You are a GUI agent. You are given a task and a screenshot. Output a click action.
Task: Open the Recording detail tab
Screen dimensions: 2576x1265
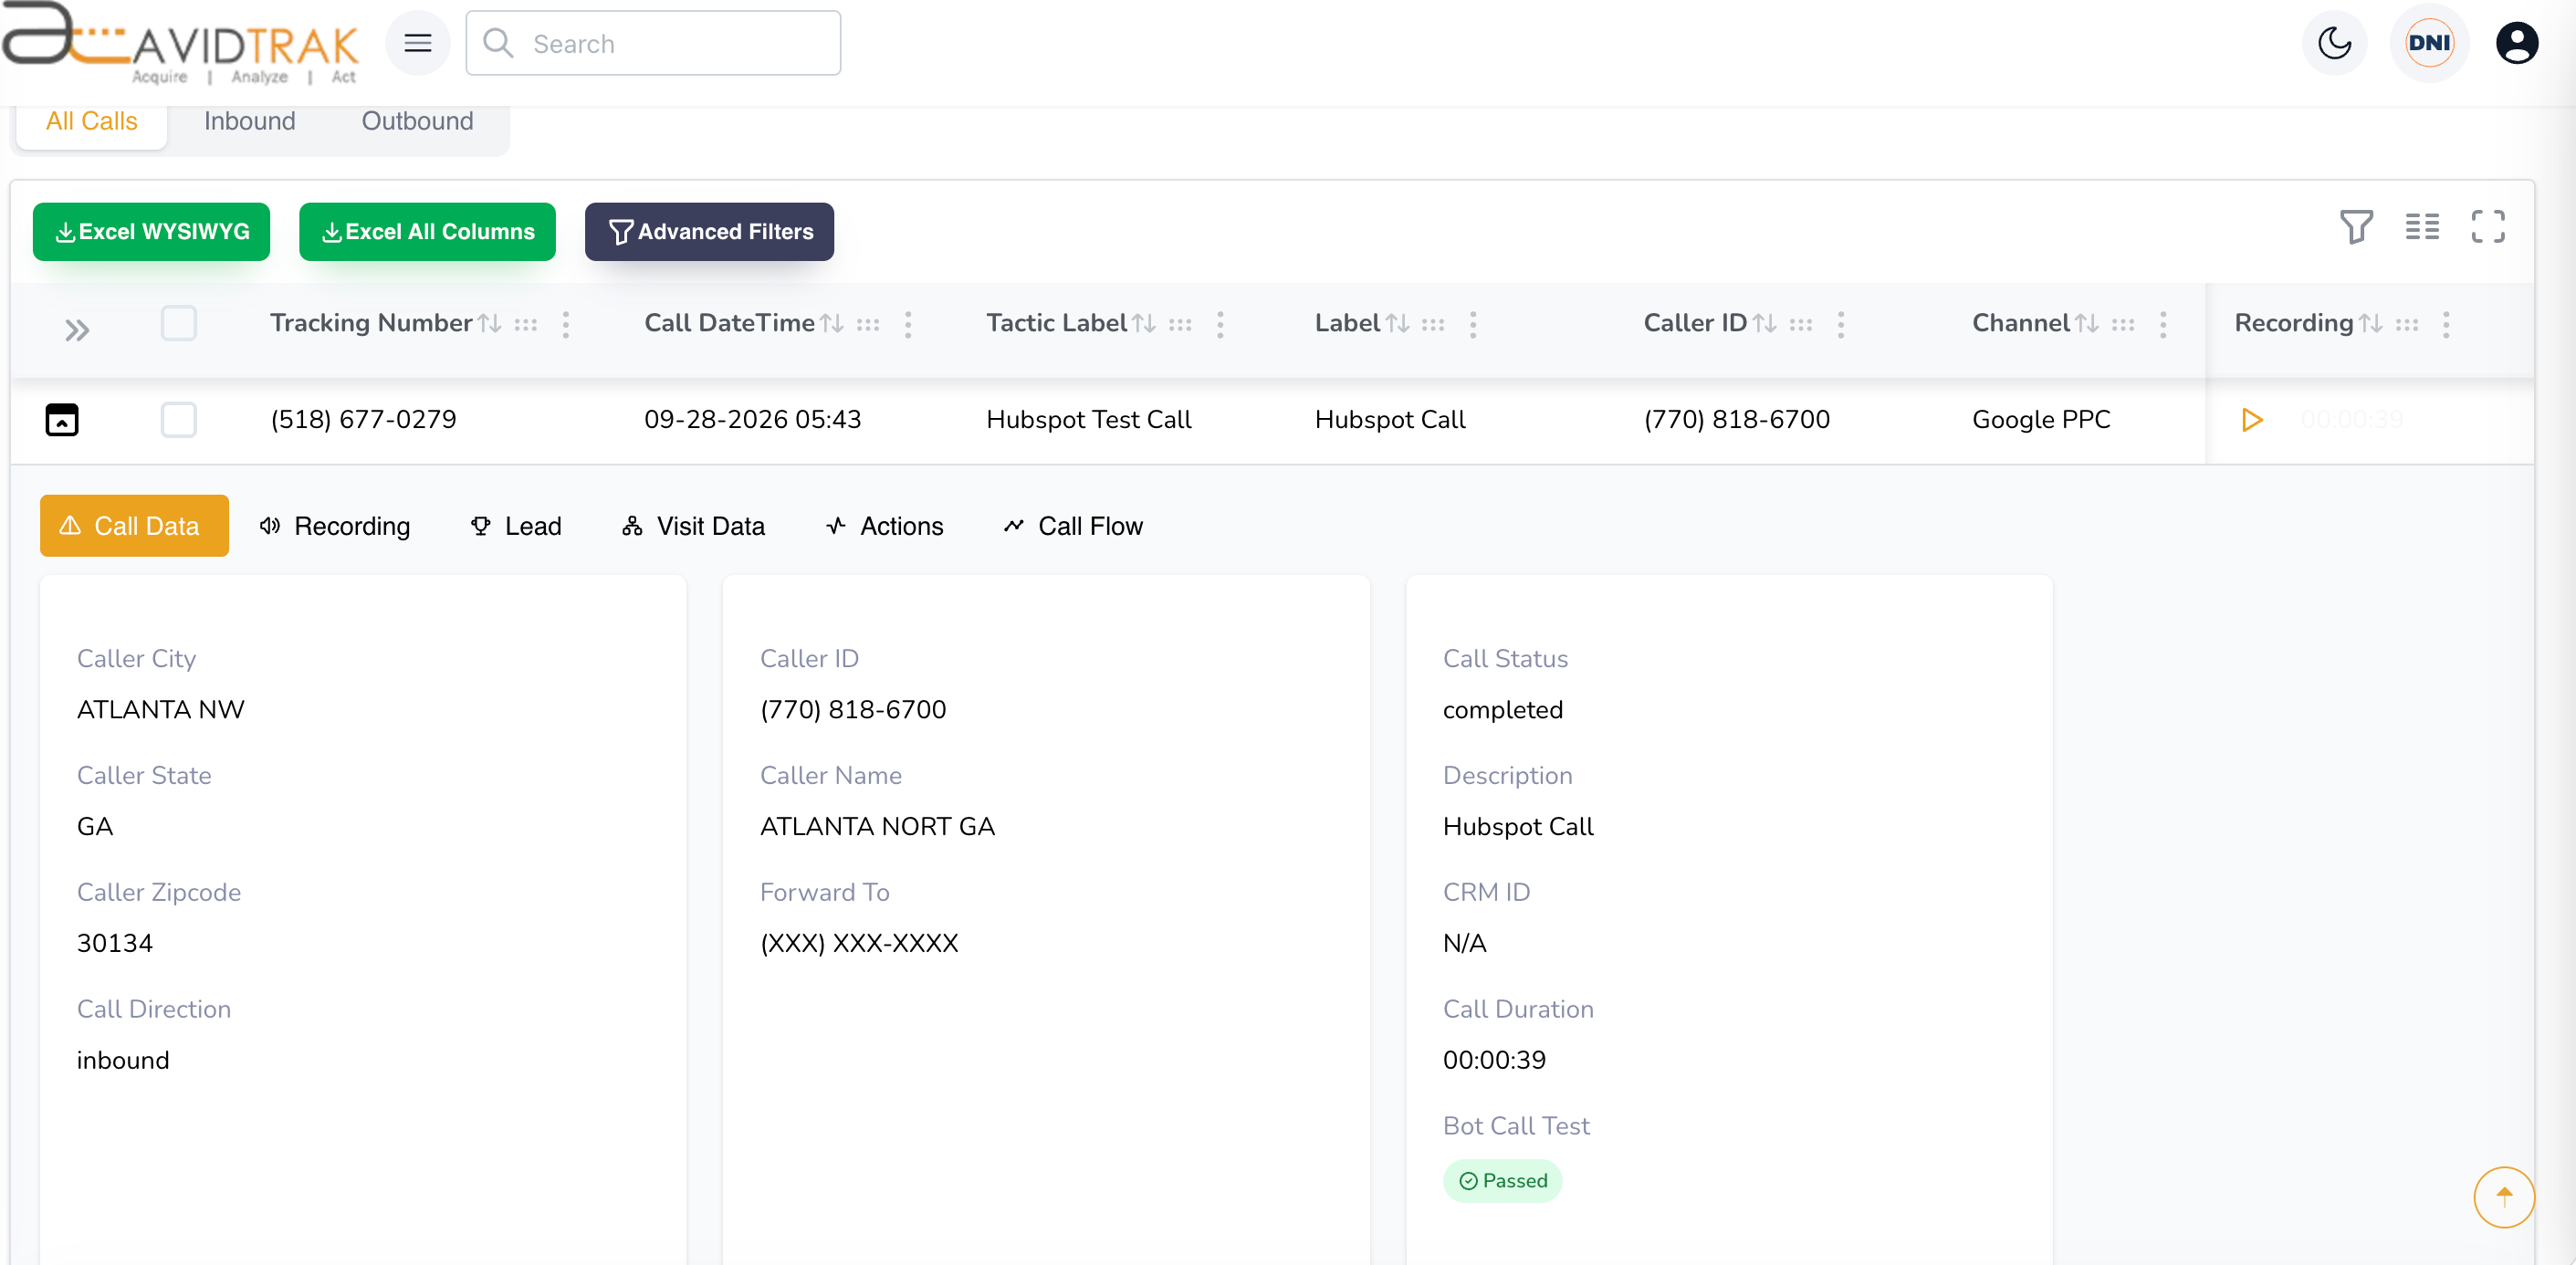tap(335, 526)
